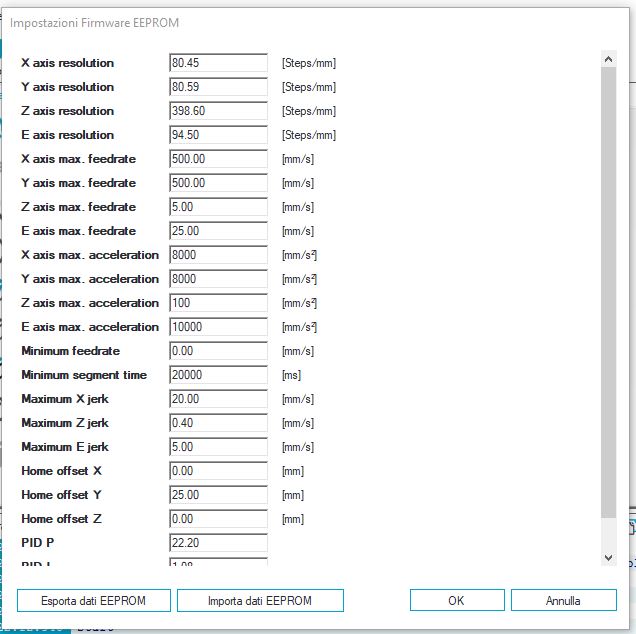636x634 pixels.
Task: Click the E axis max. acceleration field
Action: (218, 327)
